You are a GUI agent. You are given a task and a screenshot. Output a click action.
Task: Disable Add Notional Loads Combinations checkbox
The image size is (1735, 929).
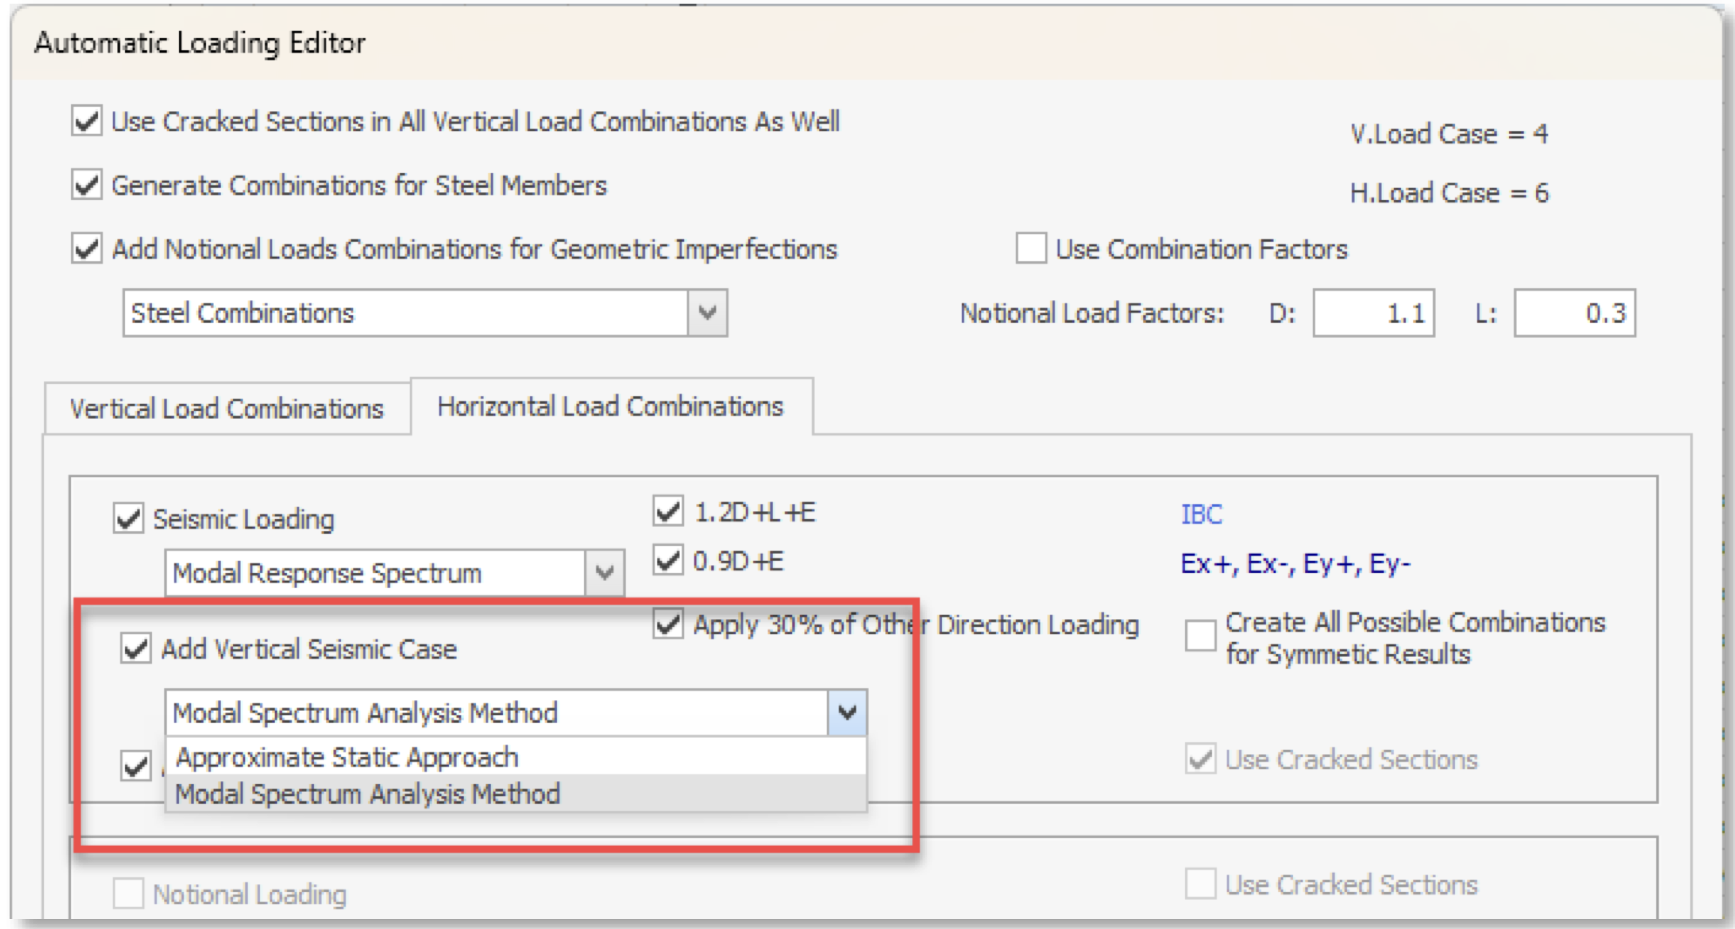[87, 249]
